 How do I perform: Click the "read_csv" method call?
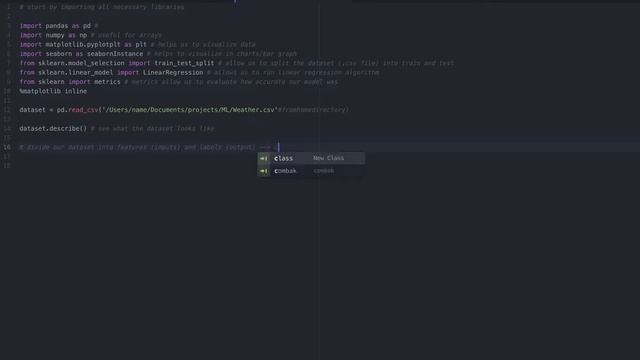83,110
